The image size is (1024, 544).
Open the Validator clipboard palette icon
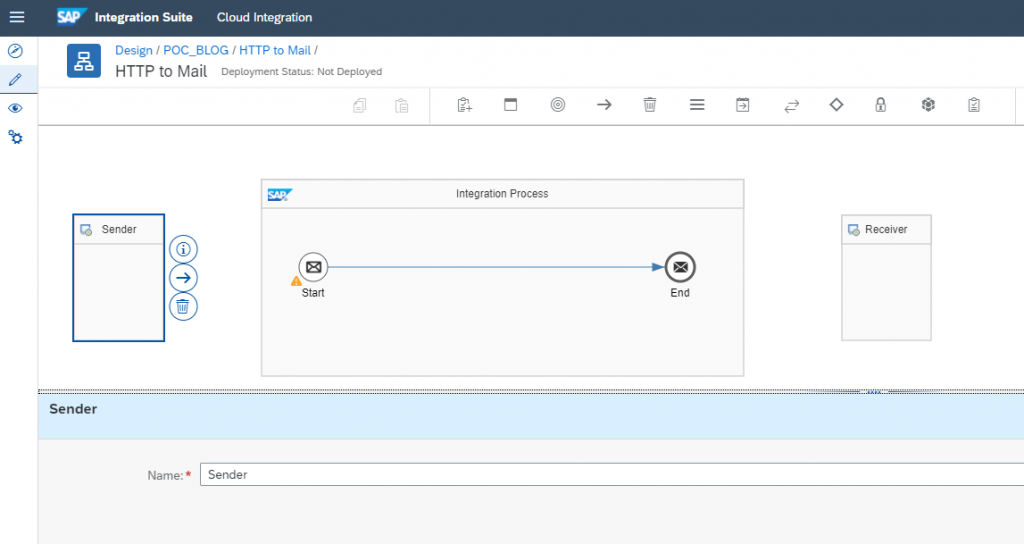point(974,104)
